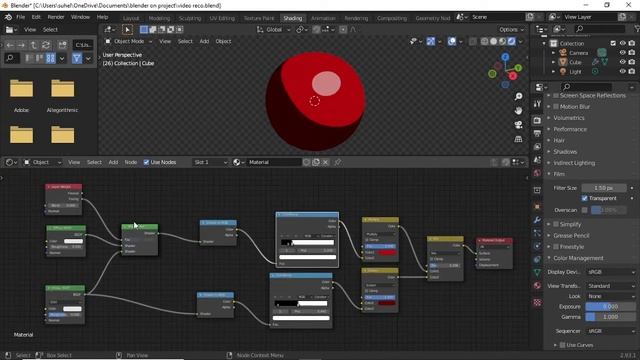Open the Object properties tab (orange square)
Image resolution: width=640 pixels, height=360 pixels.
point(537,207)
